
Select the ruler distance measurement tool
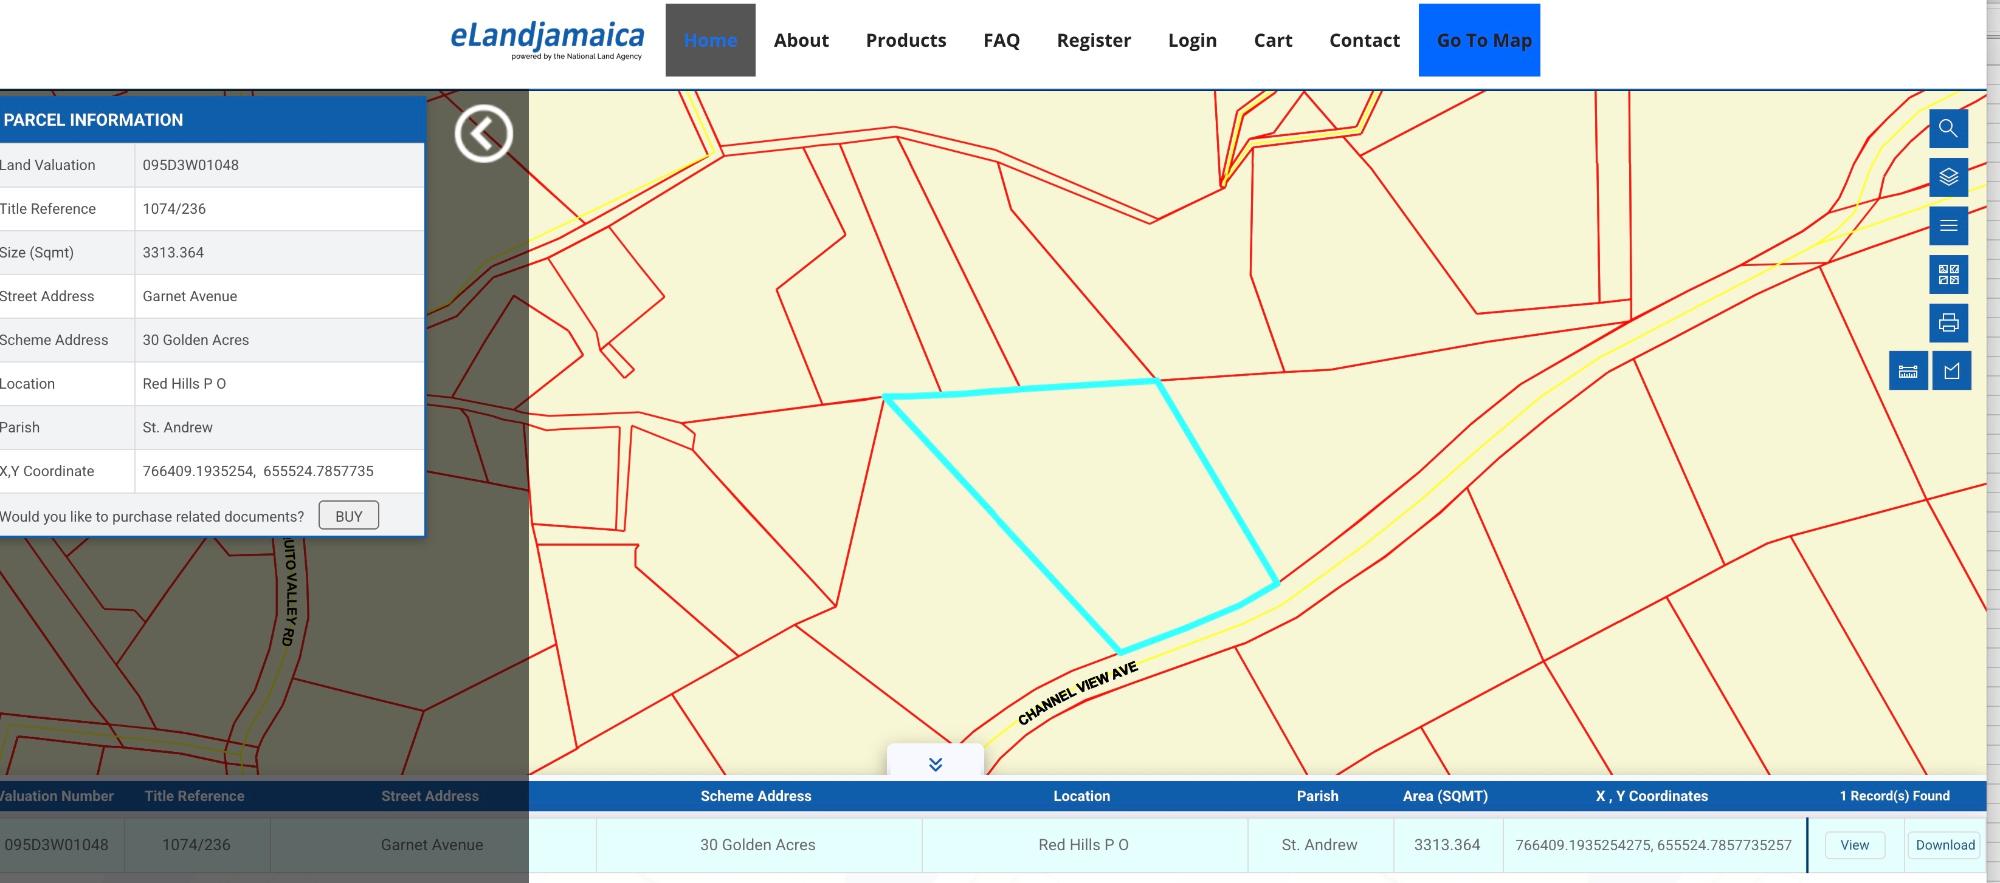(x=1908, y=371)
